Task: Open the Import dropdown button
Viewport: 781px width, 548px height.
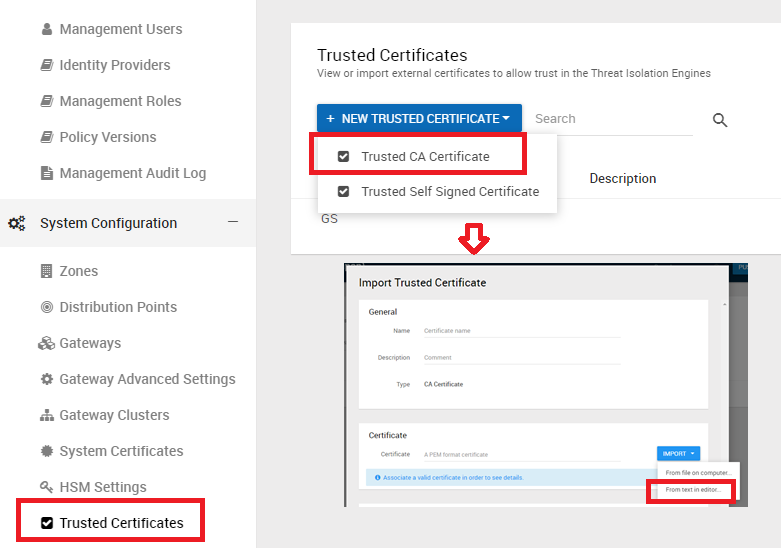Action: 678,453
